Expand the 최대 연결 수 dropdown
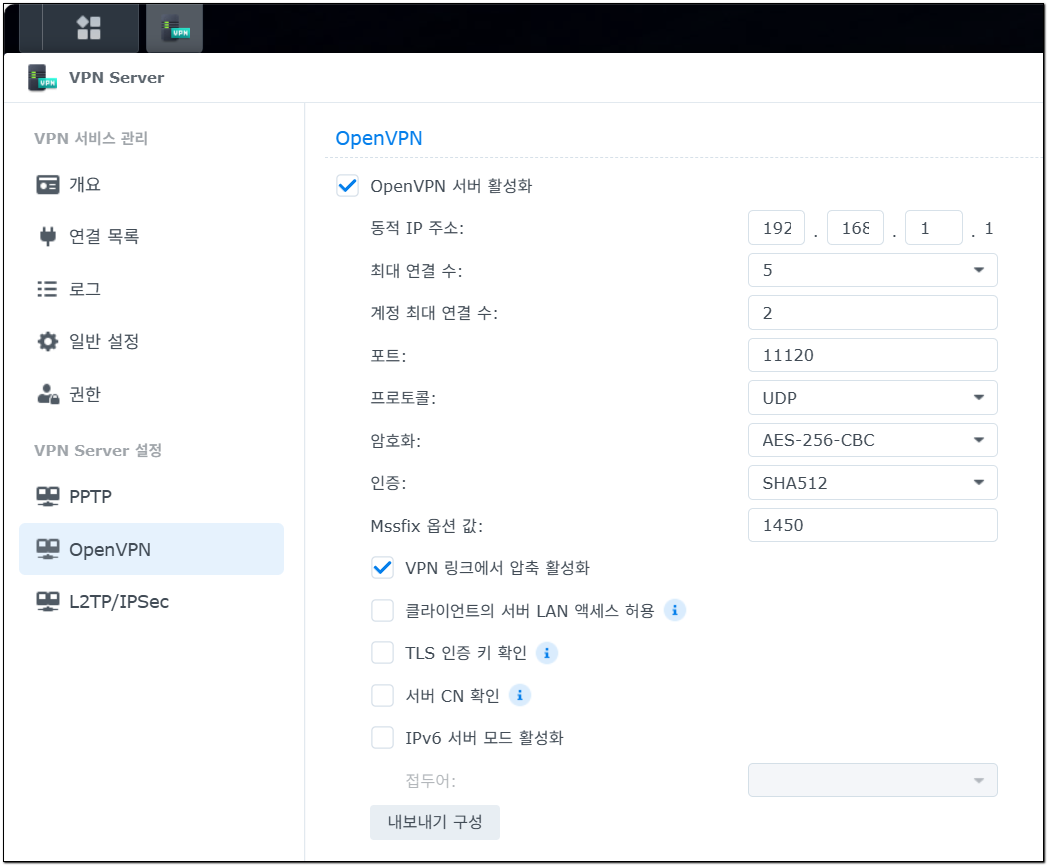 (x=872, y=270)
